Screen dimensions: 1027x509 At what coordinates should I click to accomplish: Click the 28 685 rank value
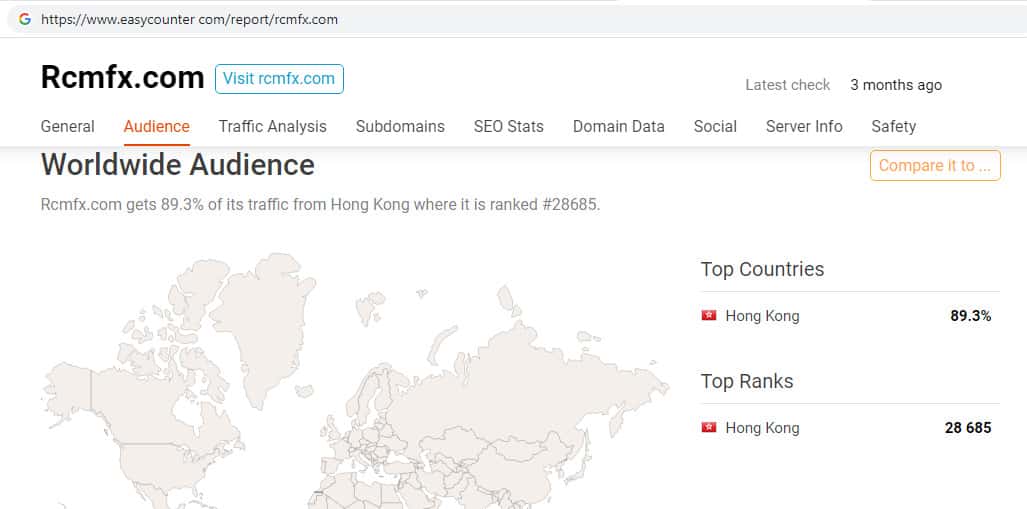(968, 428)
